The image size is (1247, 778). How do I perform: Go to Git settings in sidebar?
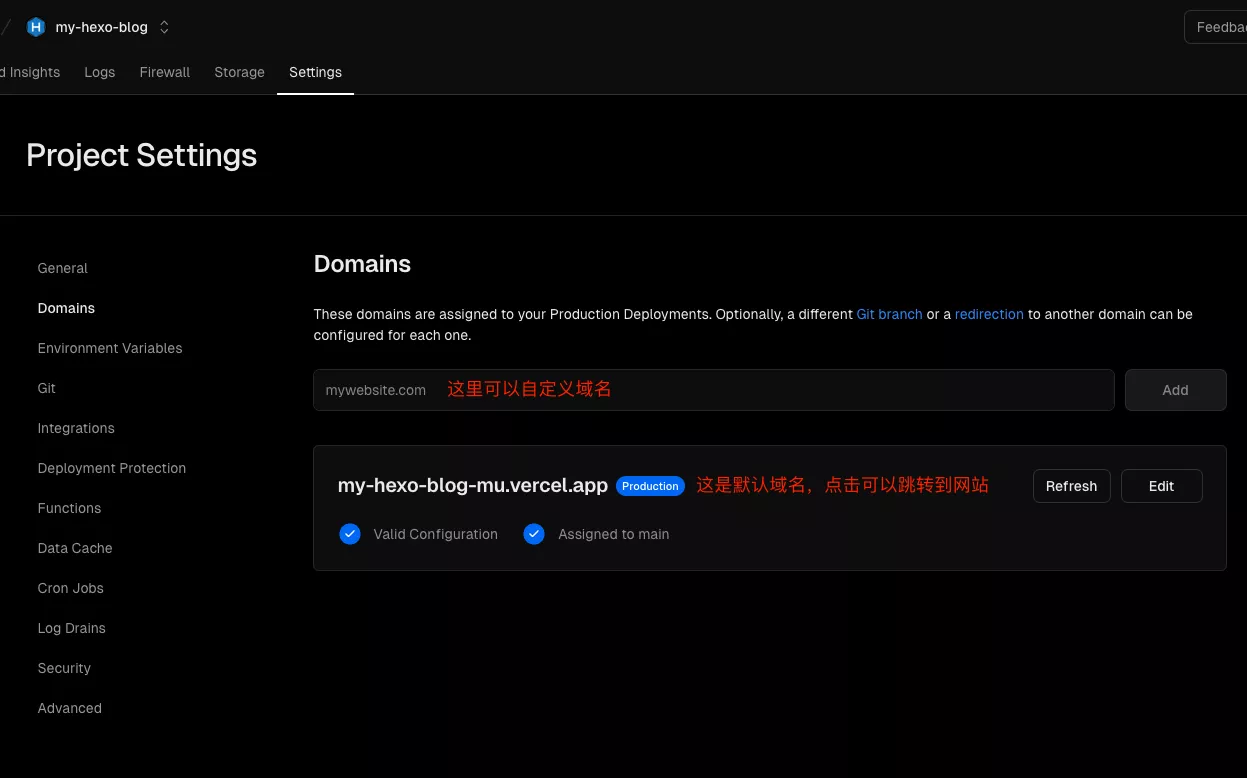click(47, 388)
